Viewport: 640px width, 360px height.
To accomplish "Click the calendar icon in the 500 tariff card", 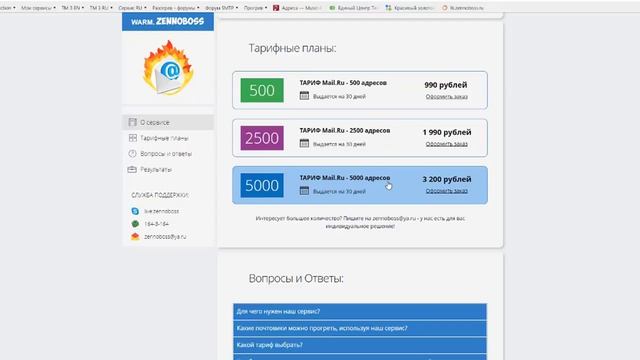I will 304,96.
